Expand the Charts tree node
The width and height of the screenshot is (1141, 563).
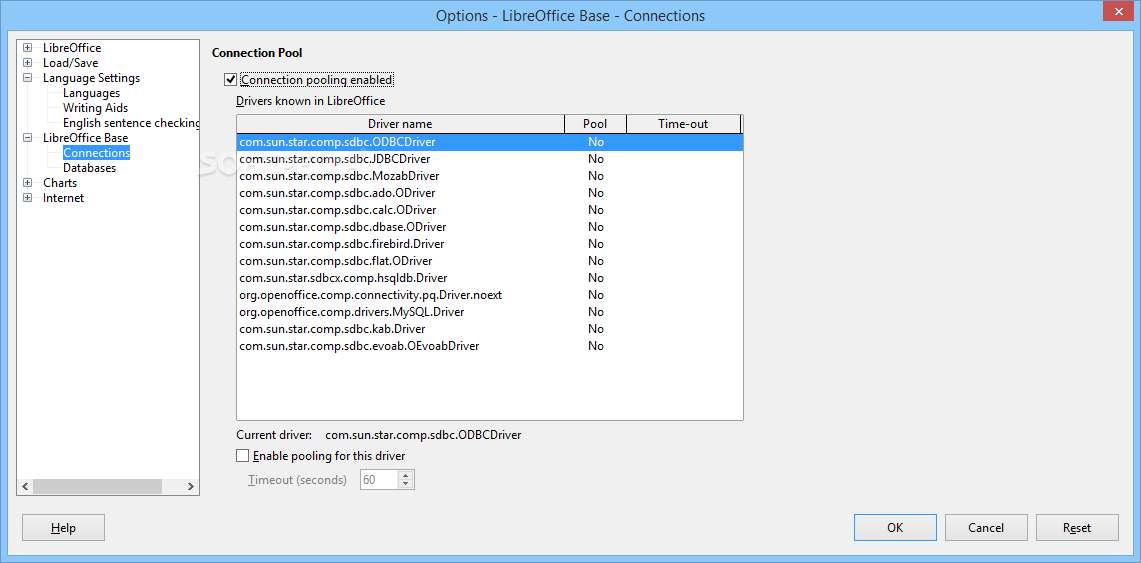pyautogui.click(x=28, y=183)
